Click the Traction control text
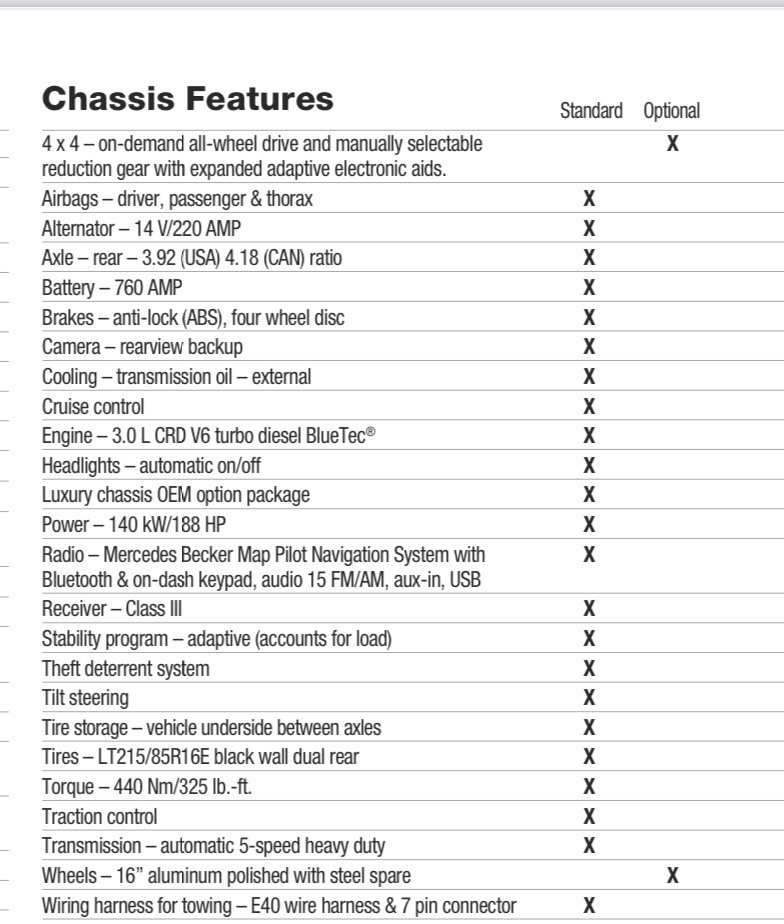This screenshot has height=924, width=784. 100,817
